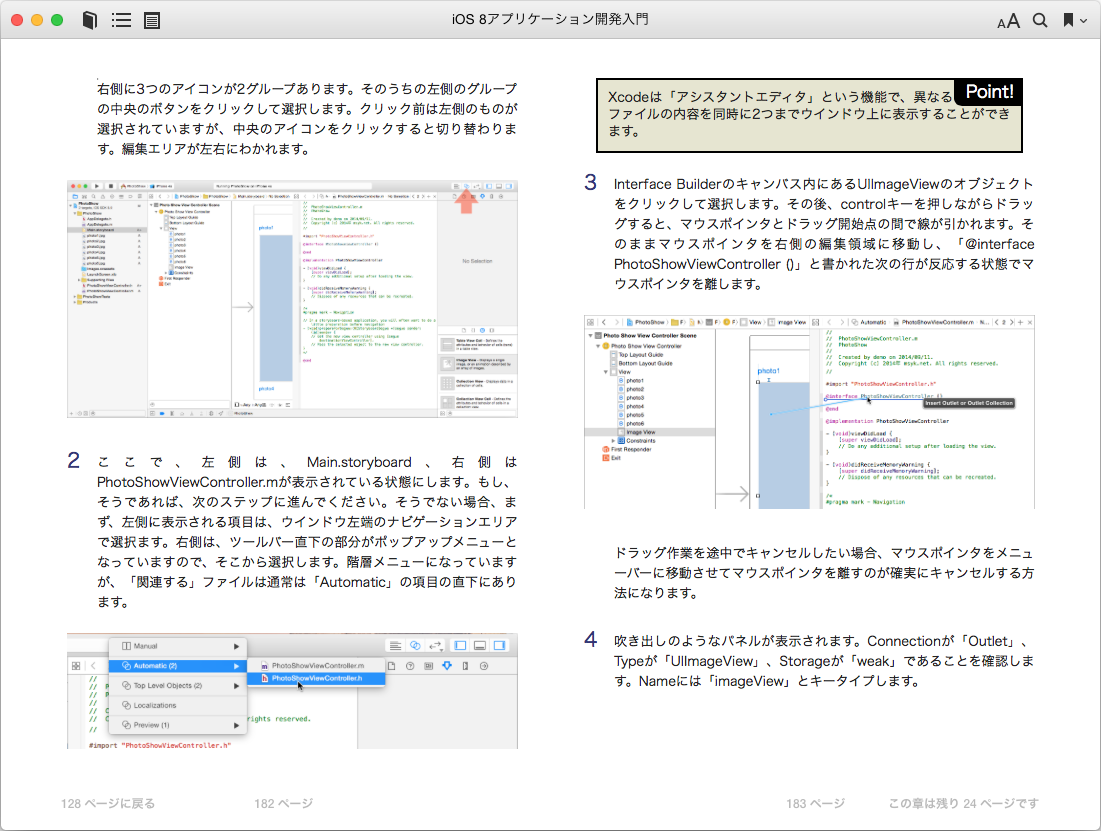Click the 182 ページ page indicator
1101x831 pixels.
point(283,803)
